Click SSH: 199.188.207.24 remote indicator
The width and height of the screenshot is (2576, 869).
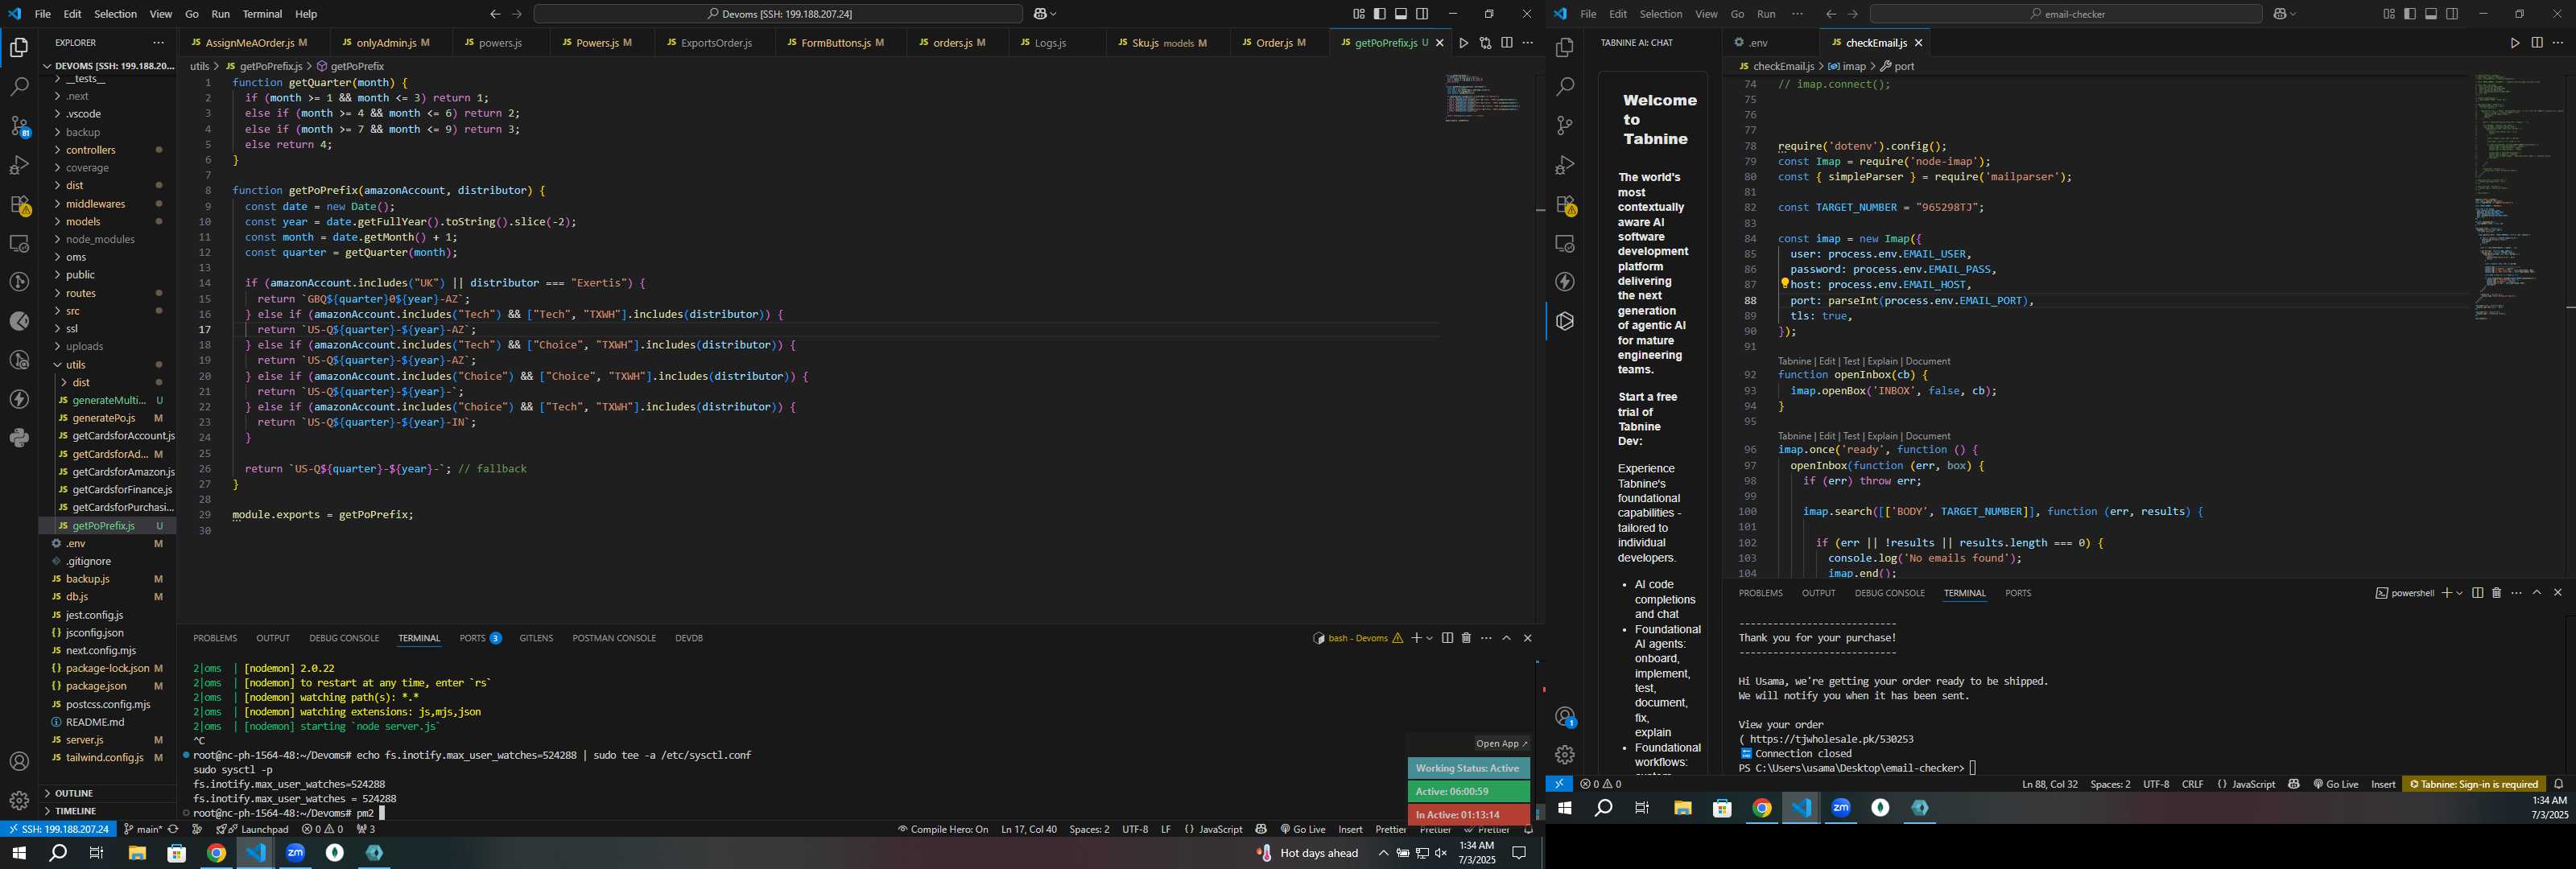tap(58, 829)
